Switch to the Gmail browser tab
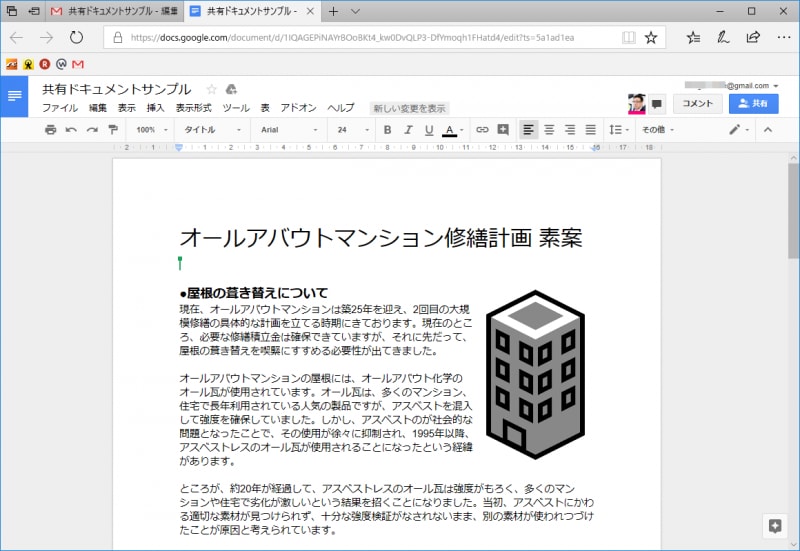This screenshot has height=551, width=800. coord(115,11)
